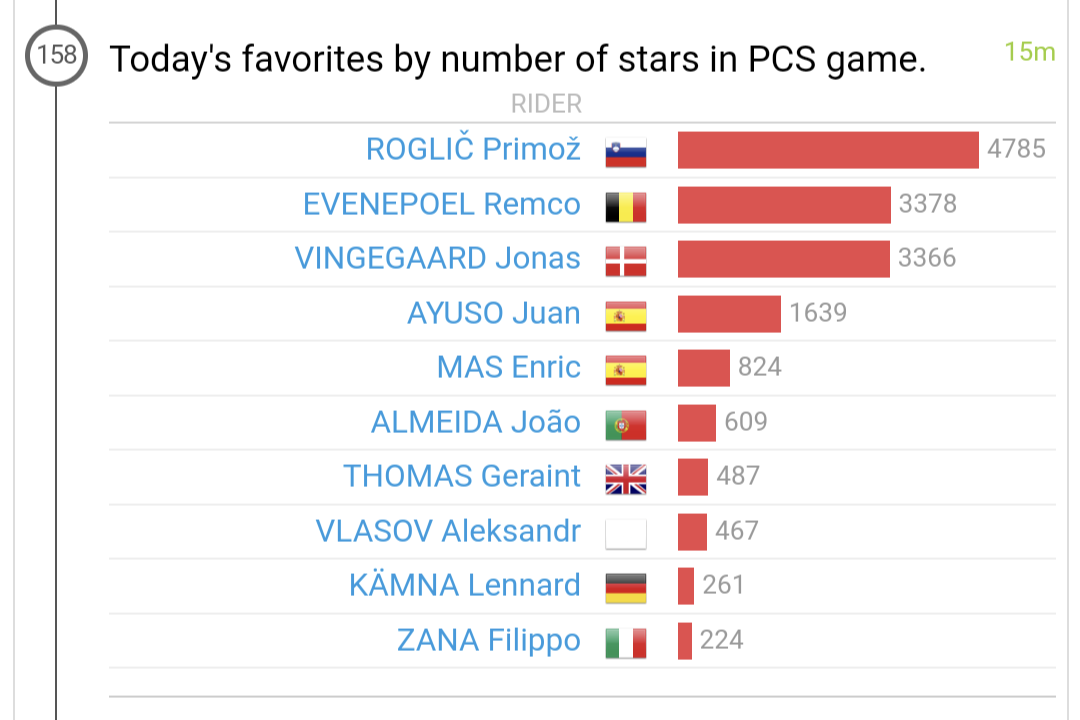Click the blank flag beside Vlasov

pyautogui.click(x=626, y=533)
